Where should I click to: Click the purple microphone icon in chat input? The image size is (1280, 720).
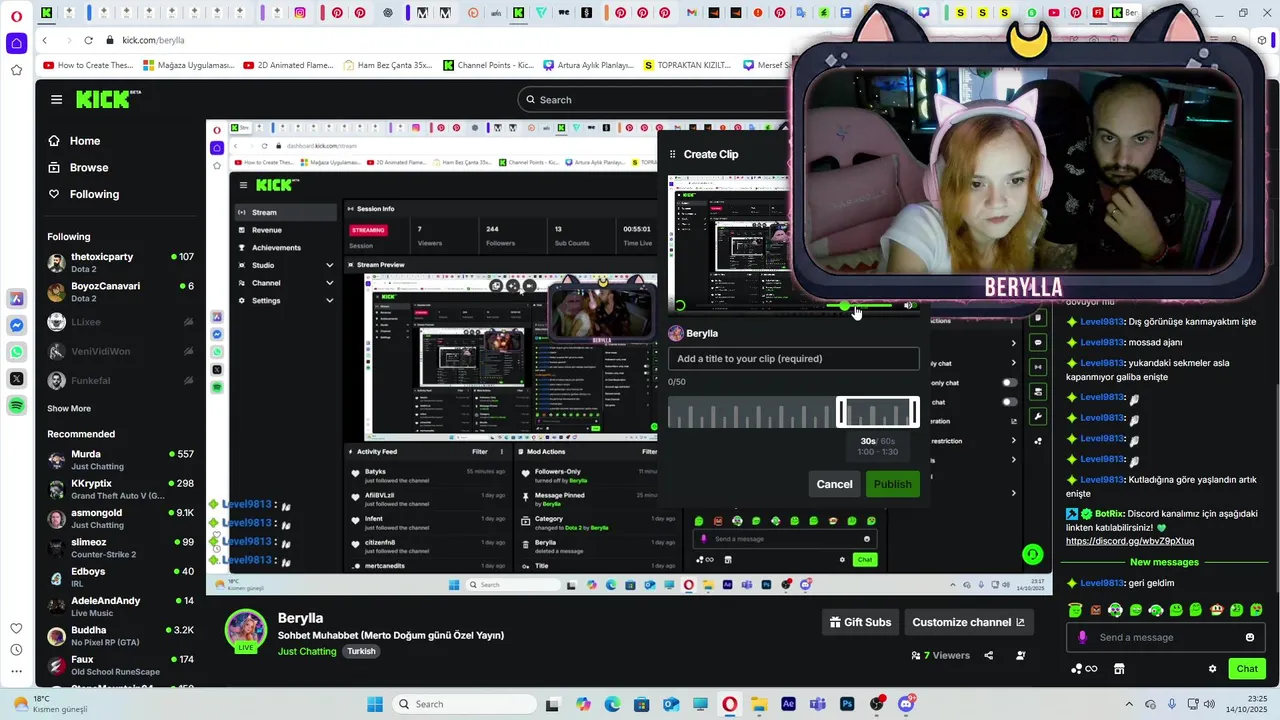pyautogui.click(x=1082, y=637)
